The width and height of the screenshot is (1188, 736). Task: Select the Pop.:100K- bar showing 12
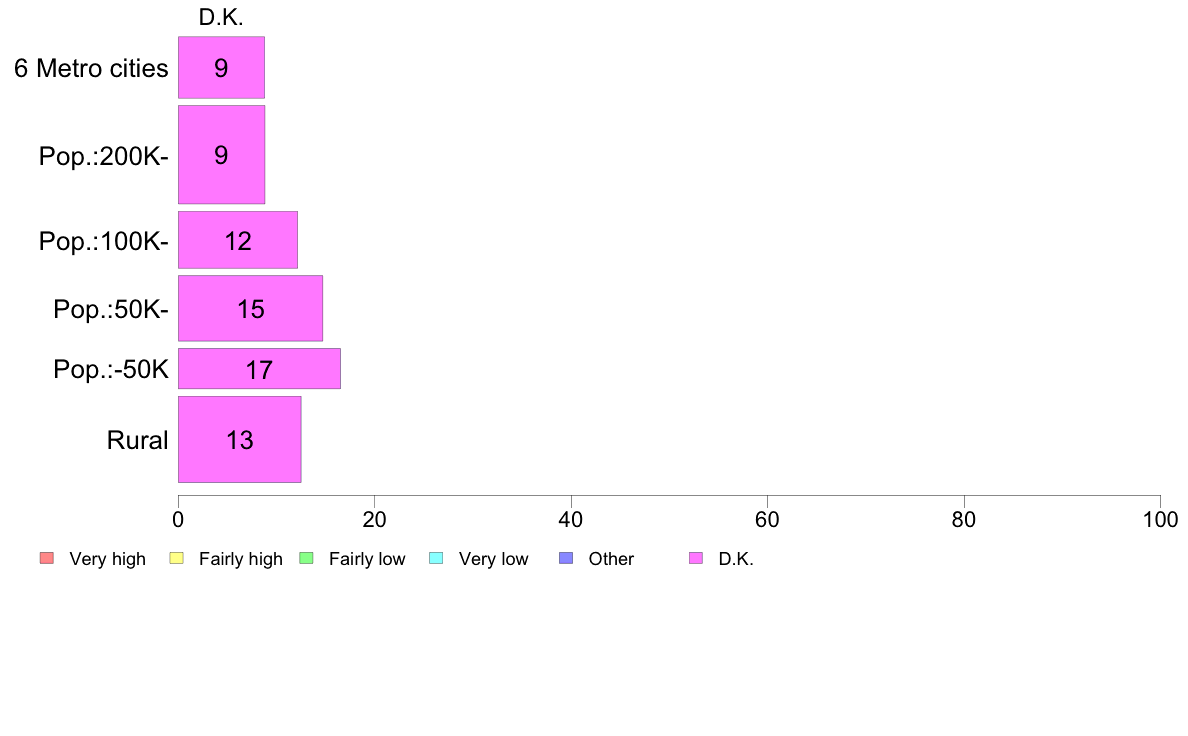238,240
